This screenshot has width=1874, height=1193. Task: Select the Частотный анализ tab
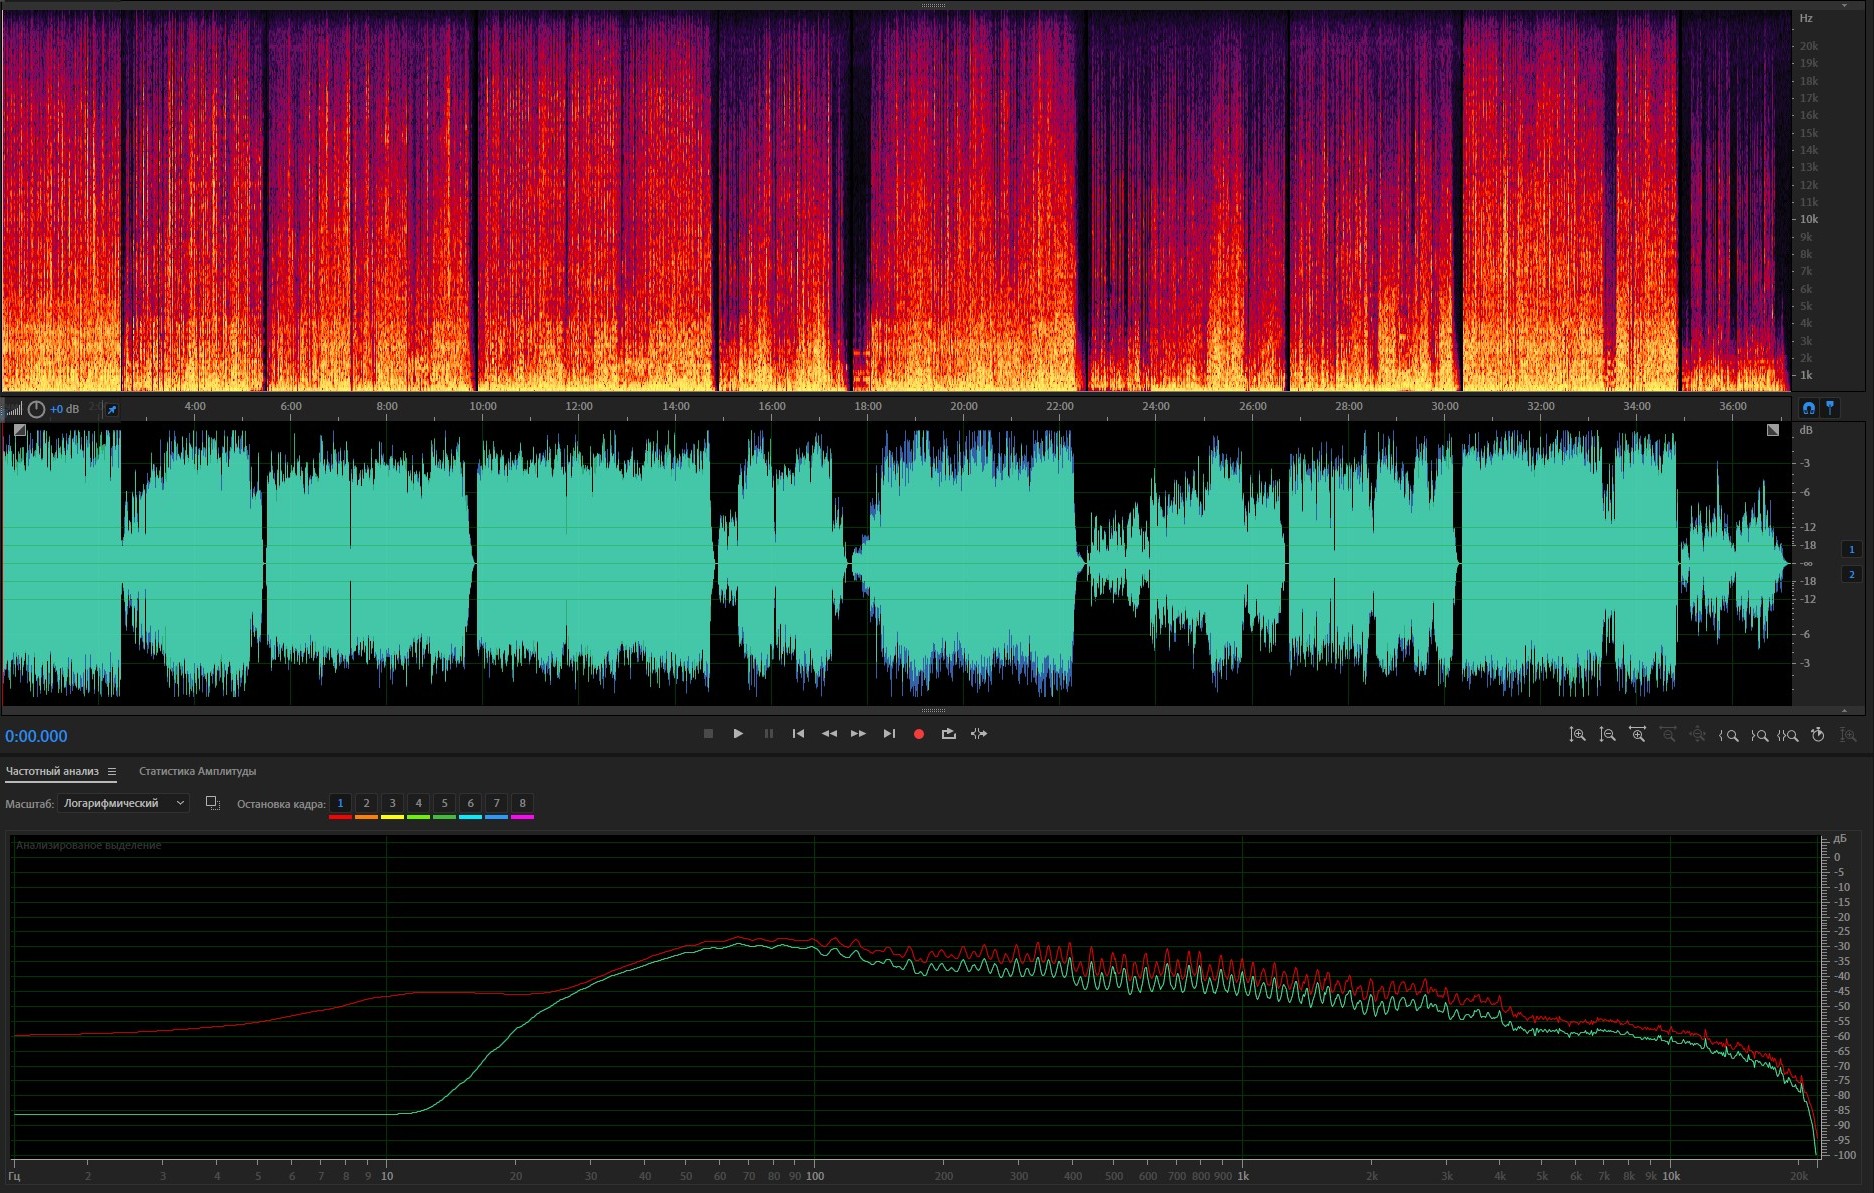[x=52, y=771]
